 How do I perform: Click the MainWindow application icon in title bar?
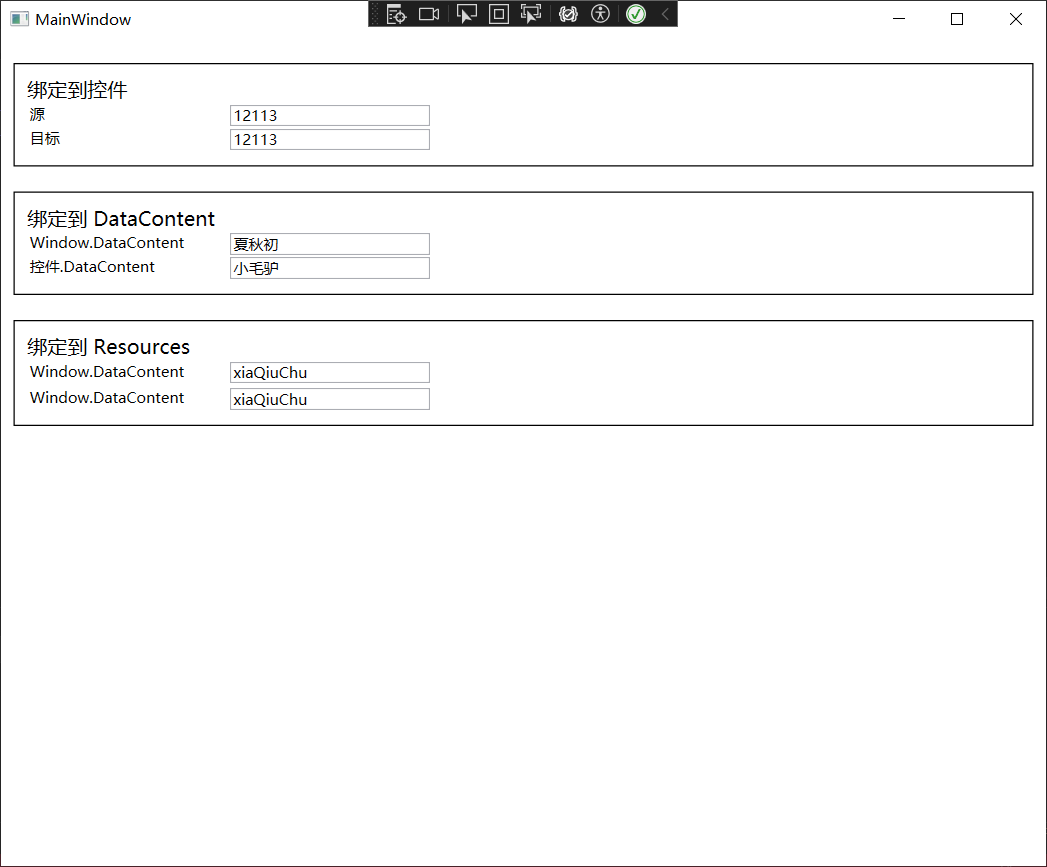tap(19, 19)
